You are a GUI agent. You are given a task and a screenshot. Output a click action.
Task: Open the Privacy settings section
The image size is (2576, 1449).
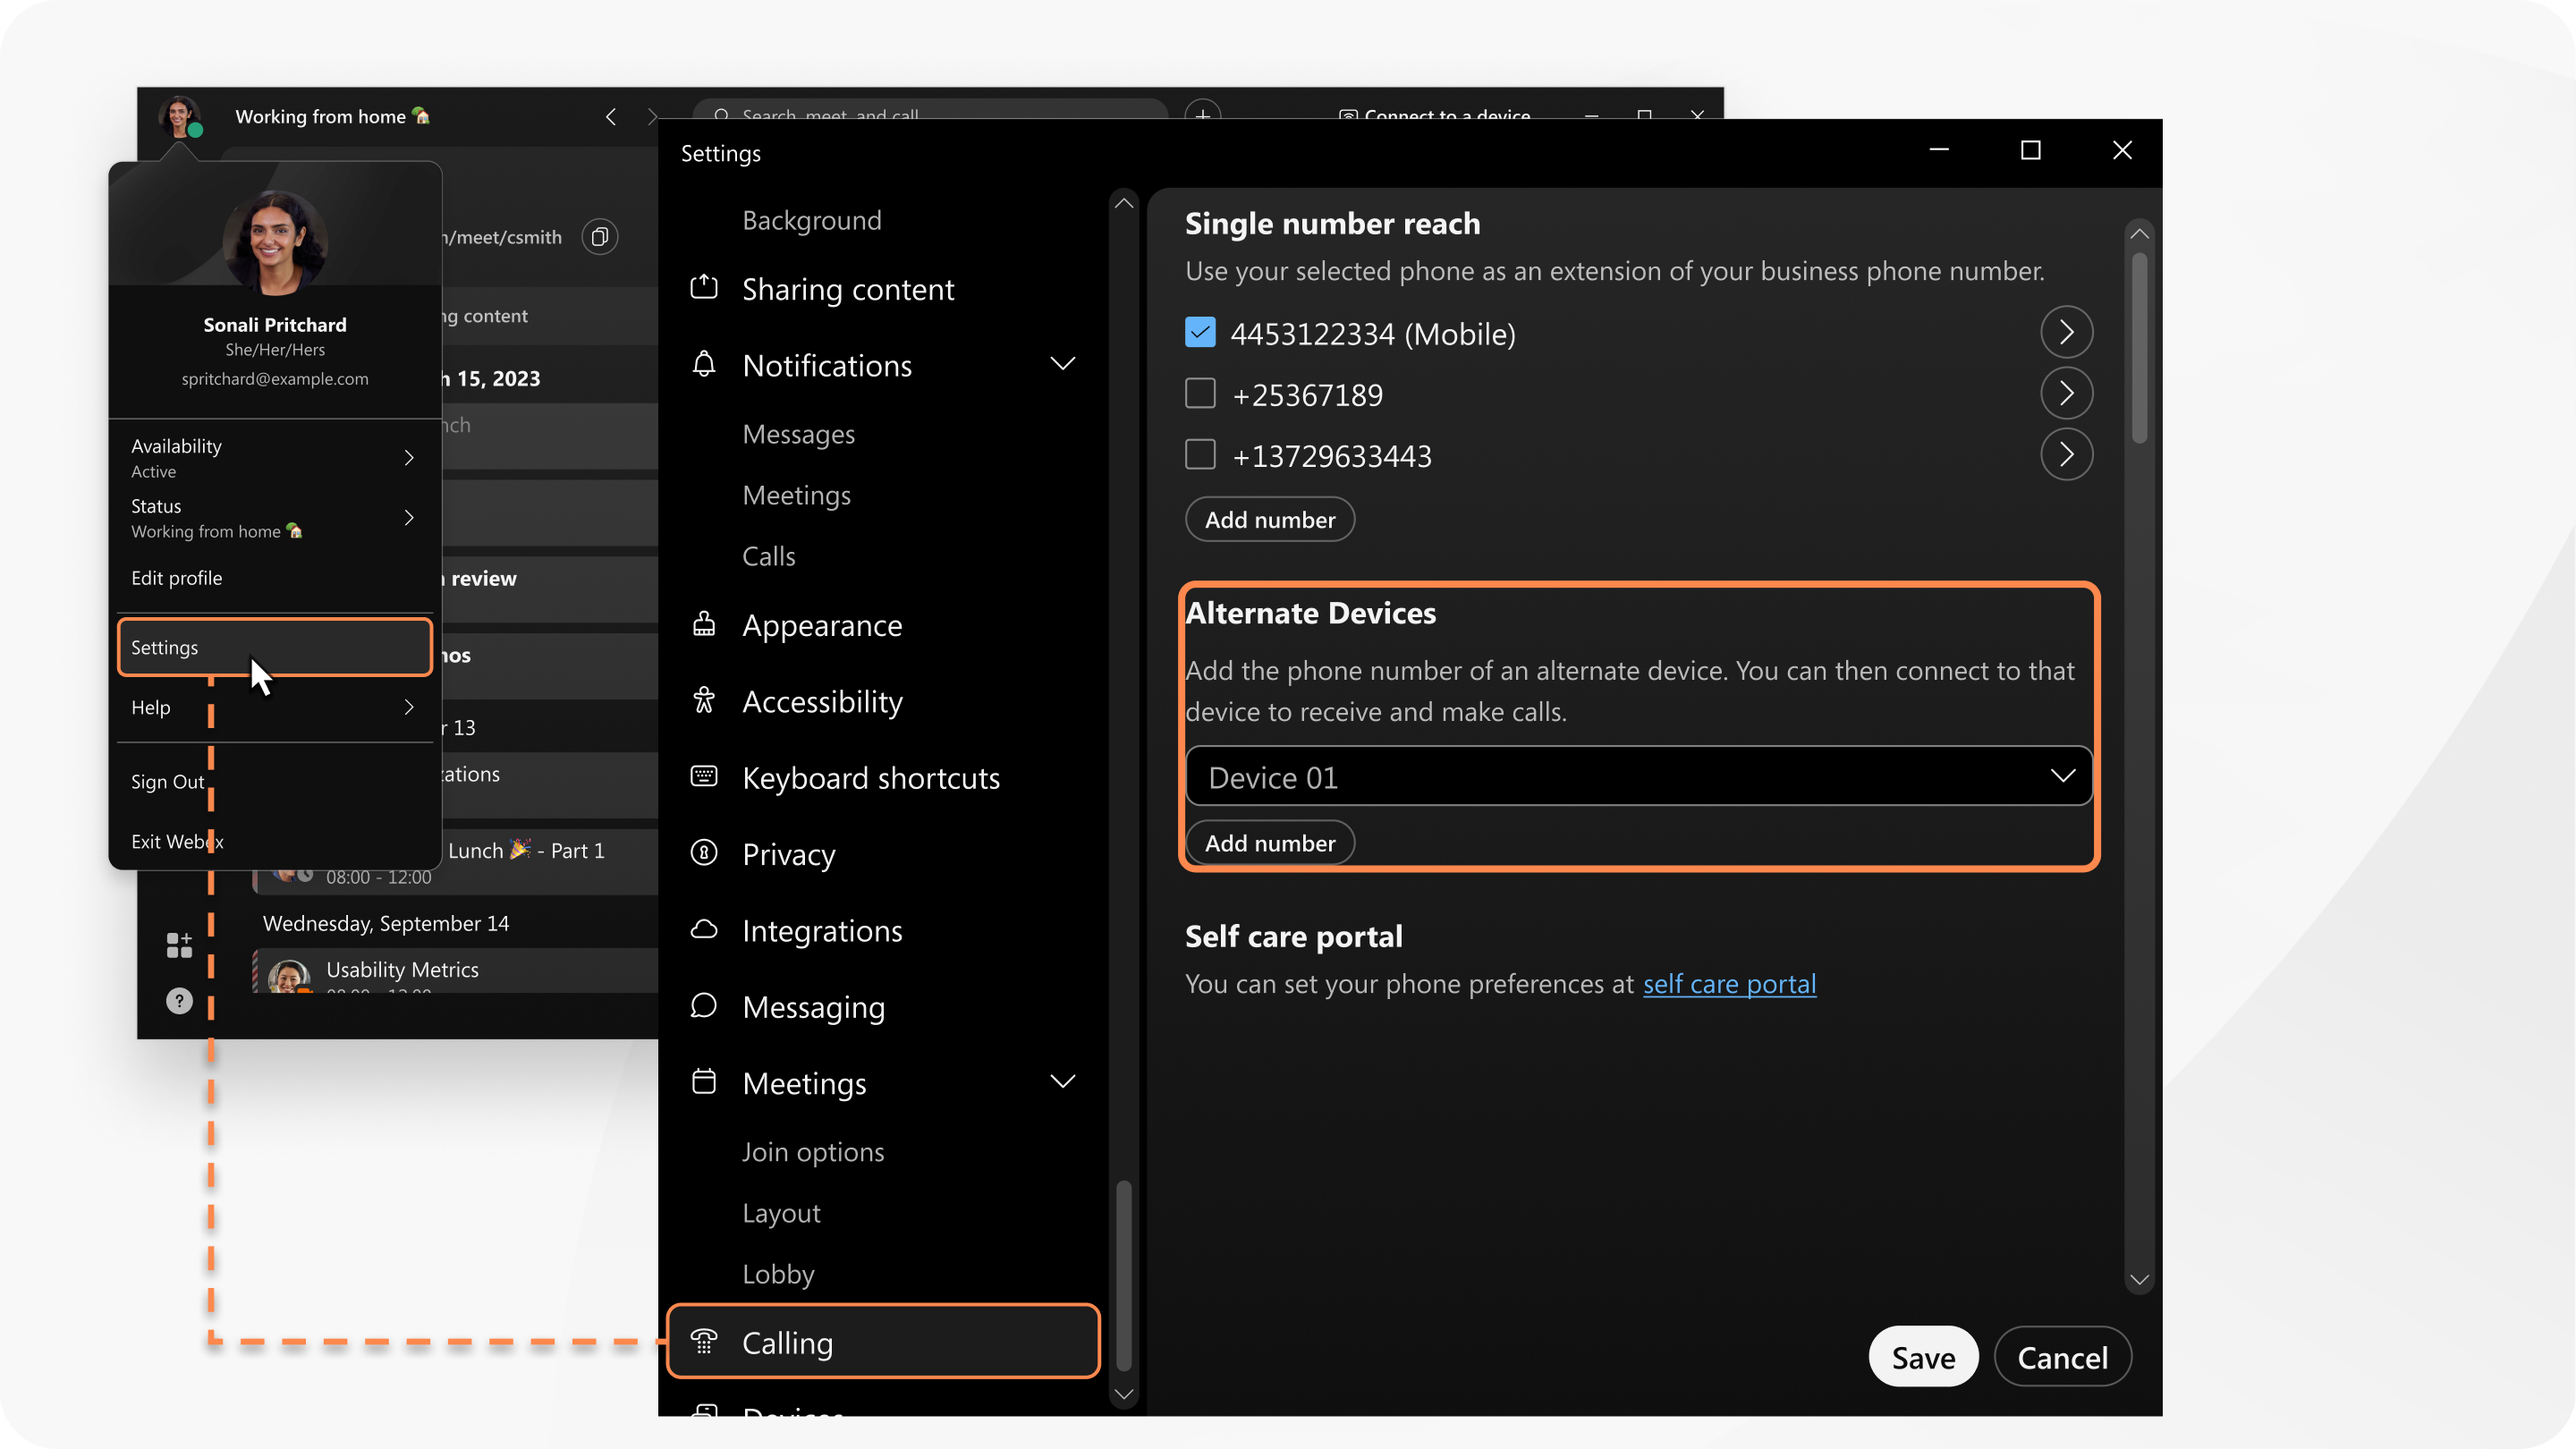(x=787, y=852)
